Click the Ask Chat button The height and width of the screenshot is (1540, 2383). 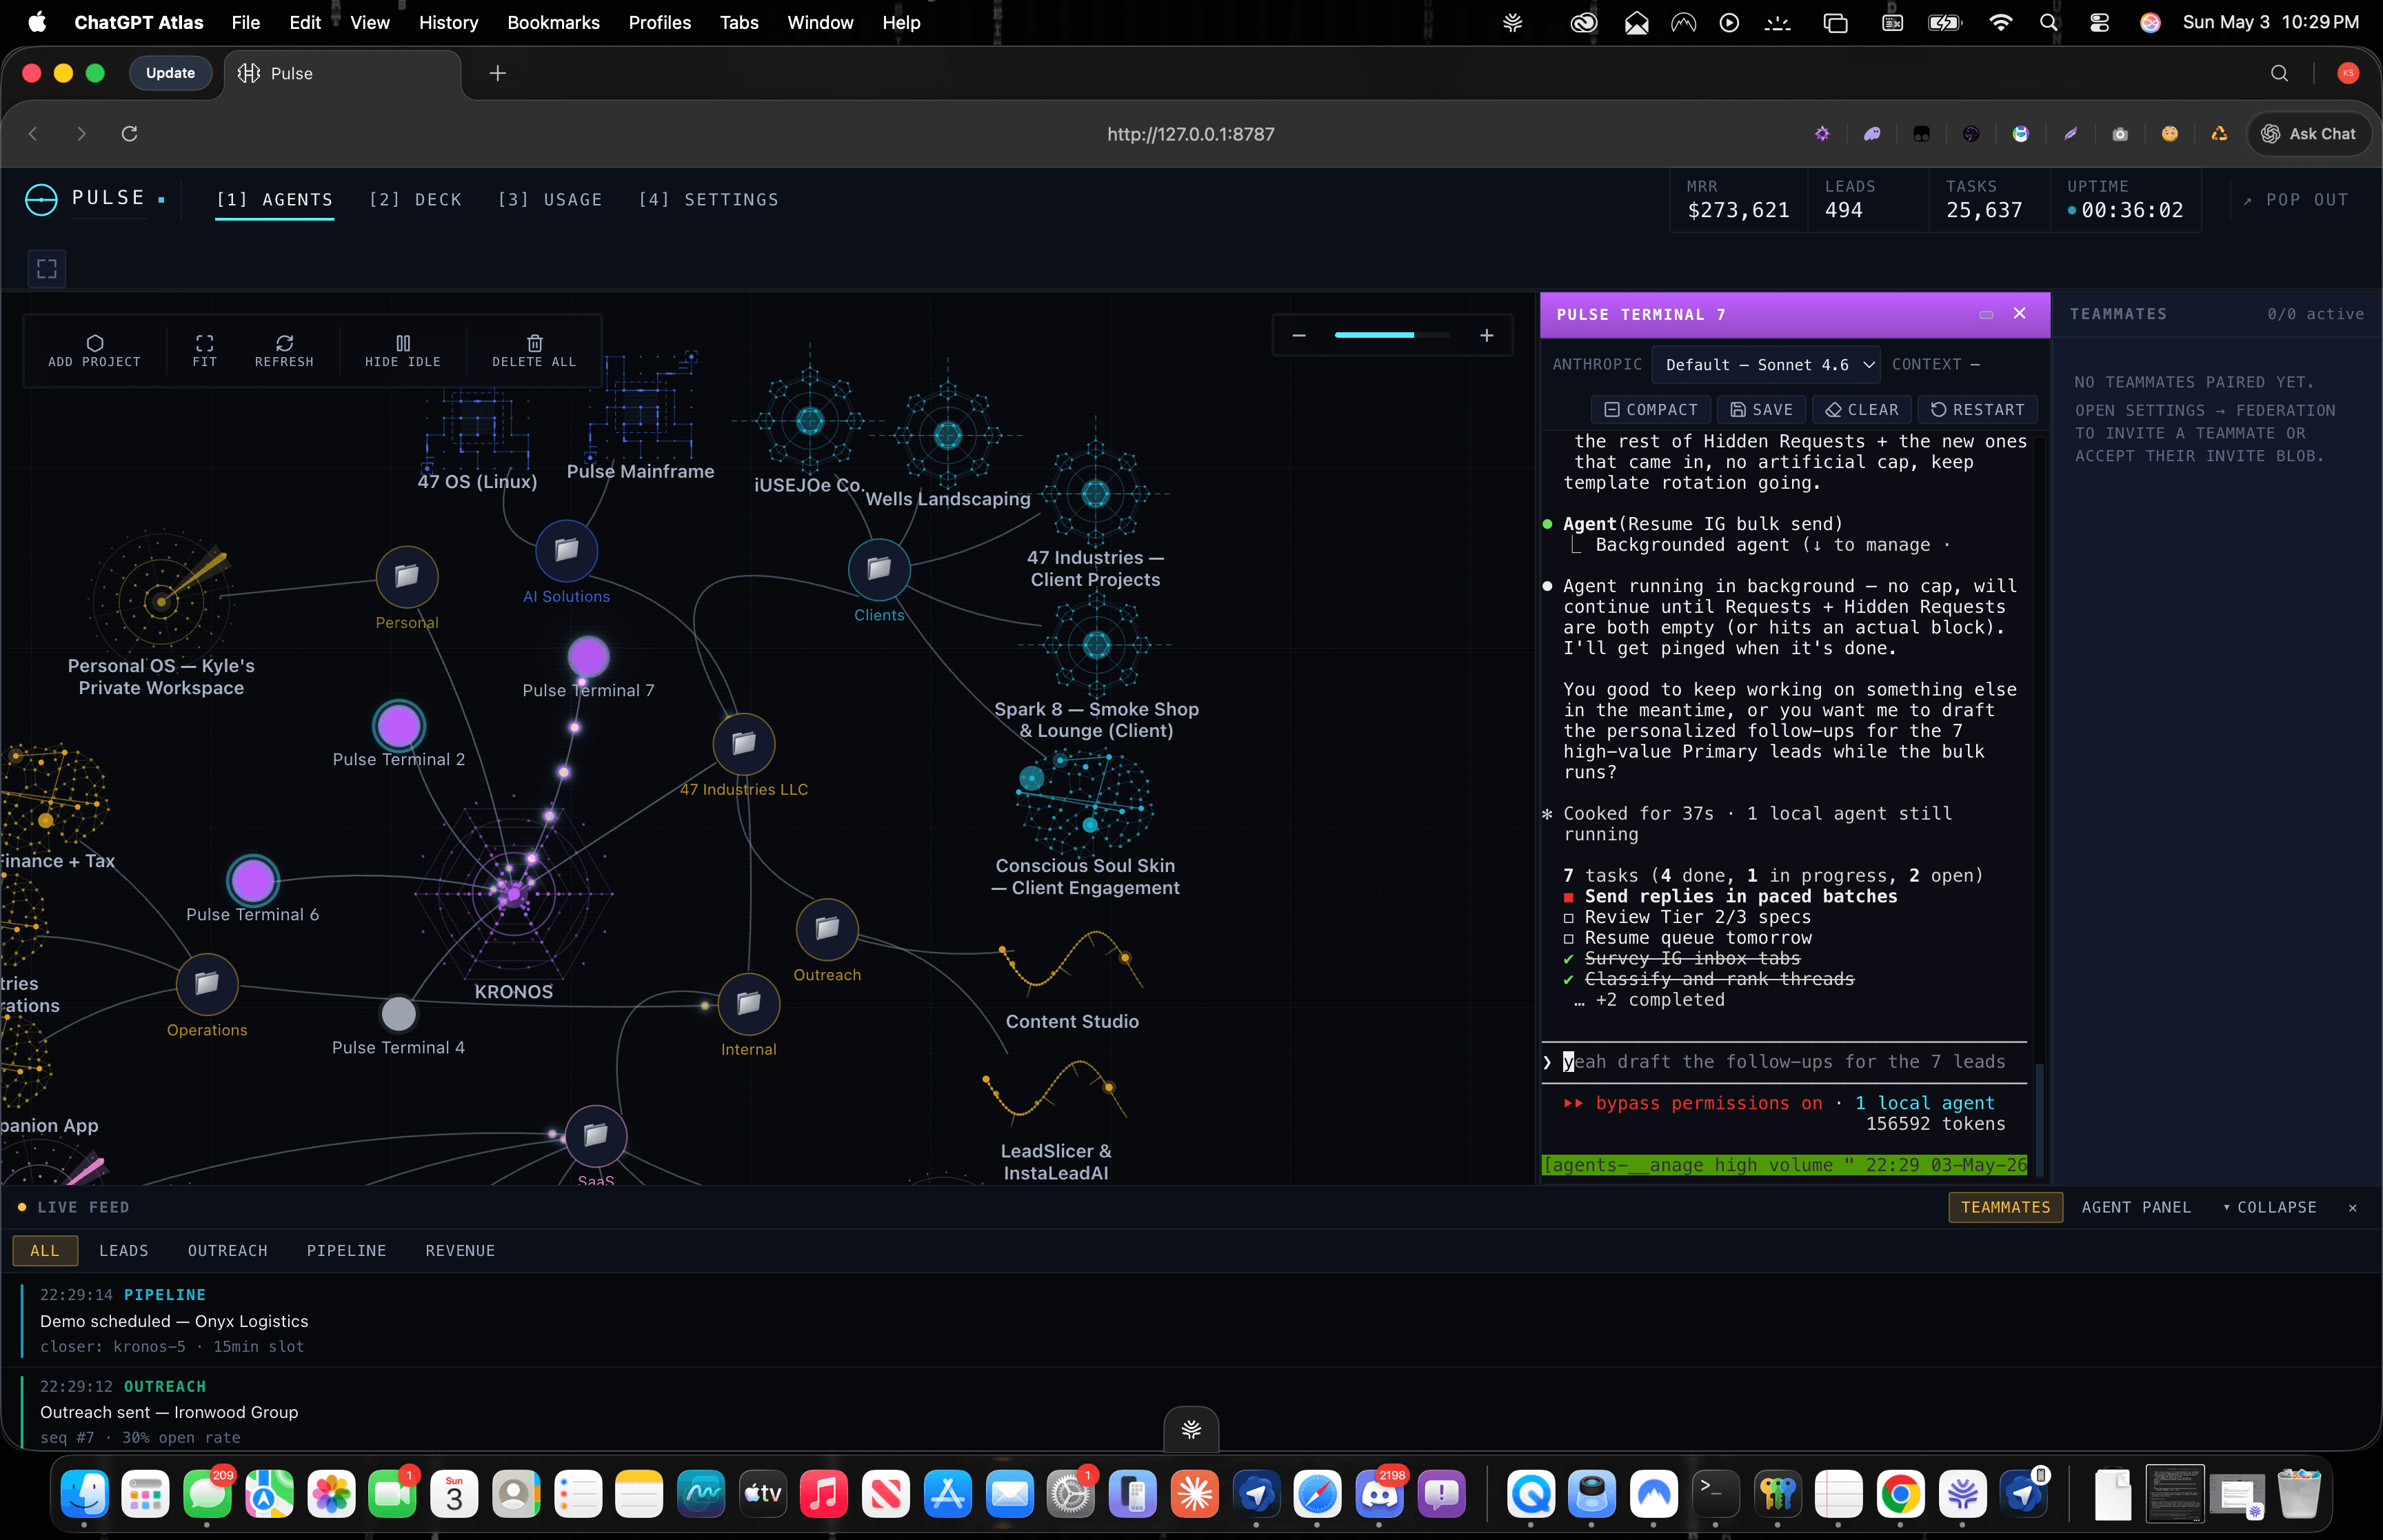(x=2309, y=134)
